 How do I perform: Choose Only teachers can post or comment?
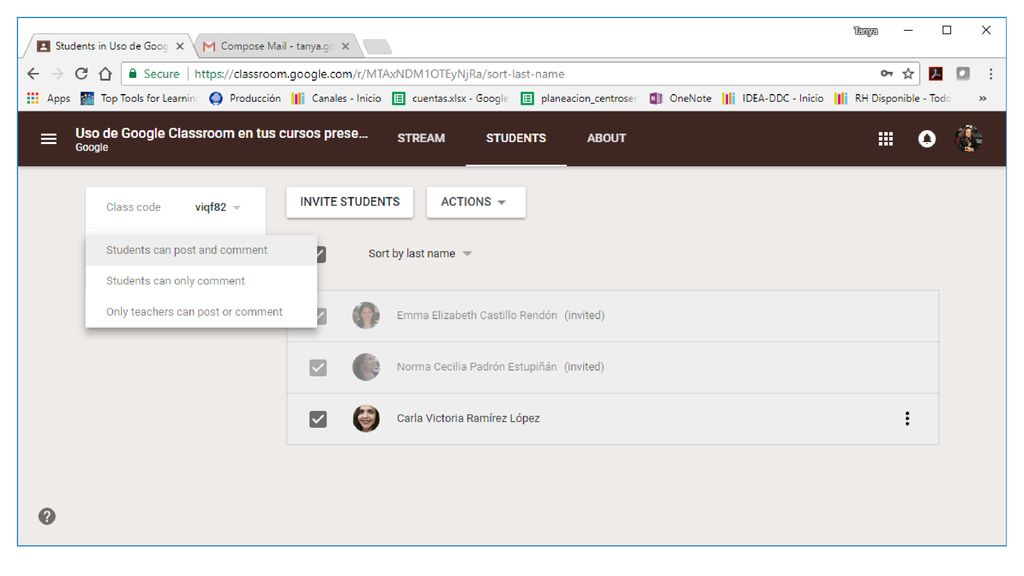(x=201, y=312)
